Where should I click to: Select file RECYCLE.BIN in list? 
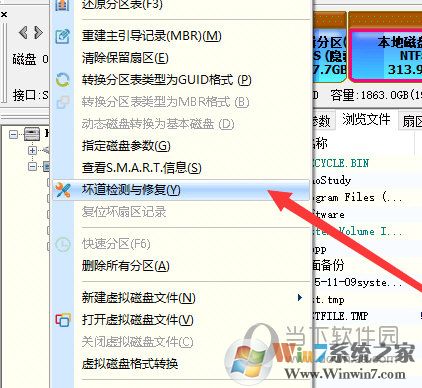pos(341,163)
